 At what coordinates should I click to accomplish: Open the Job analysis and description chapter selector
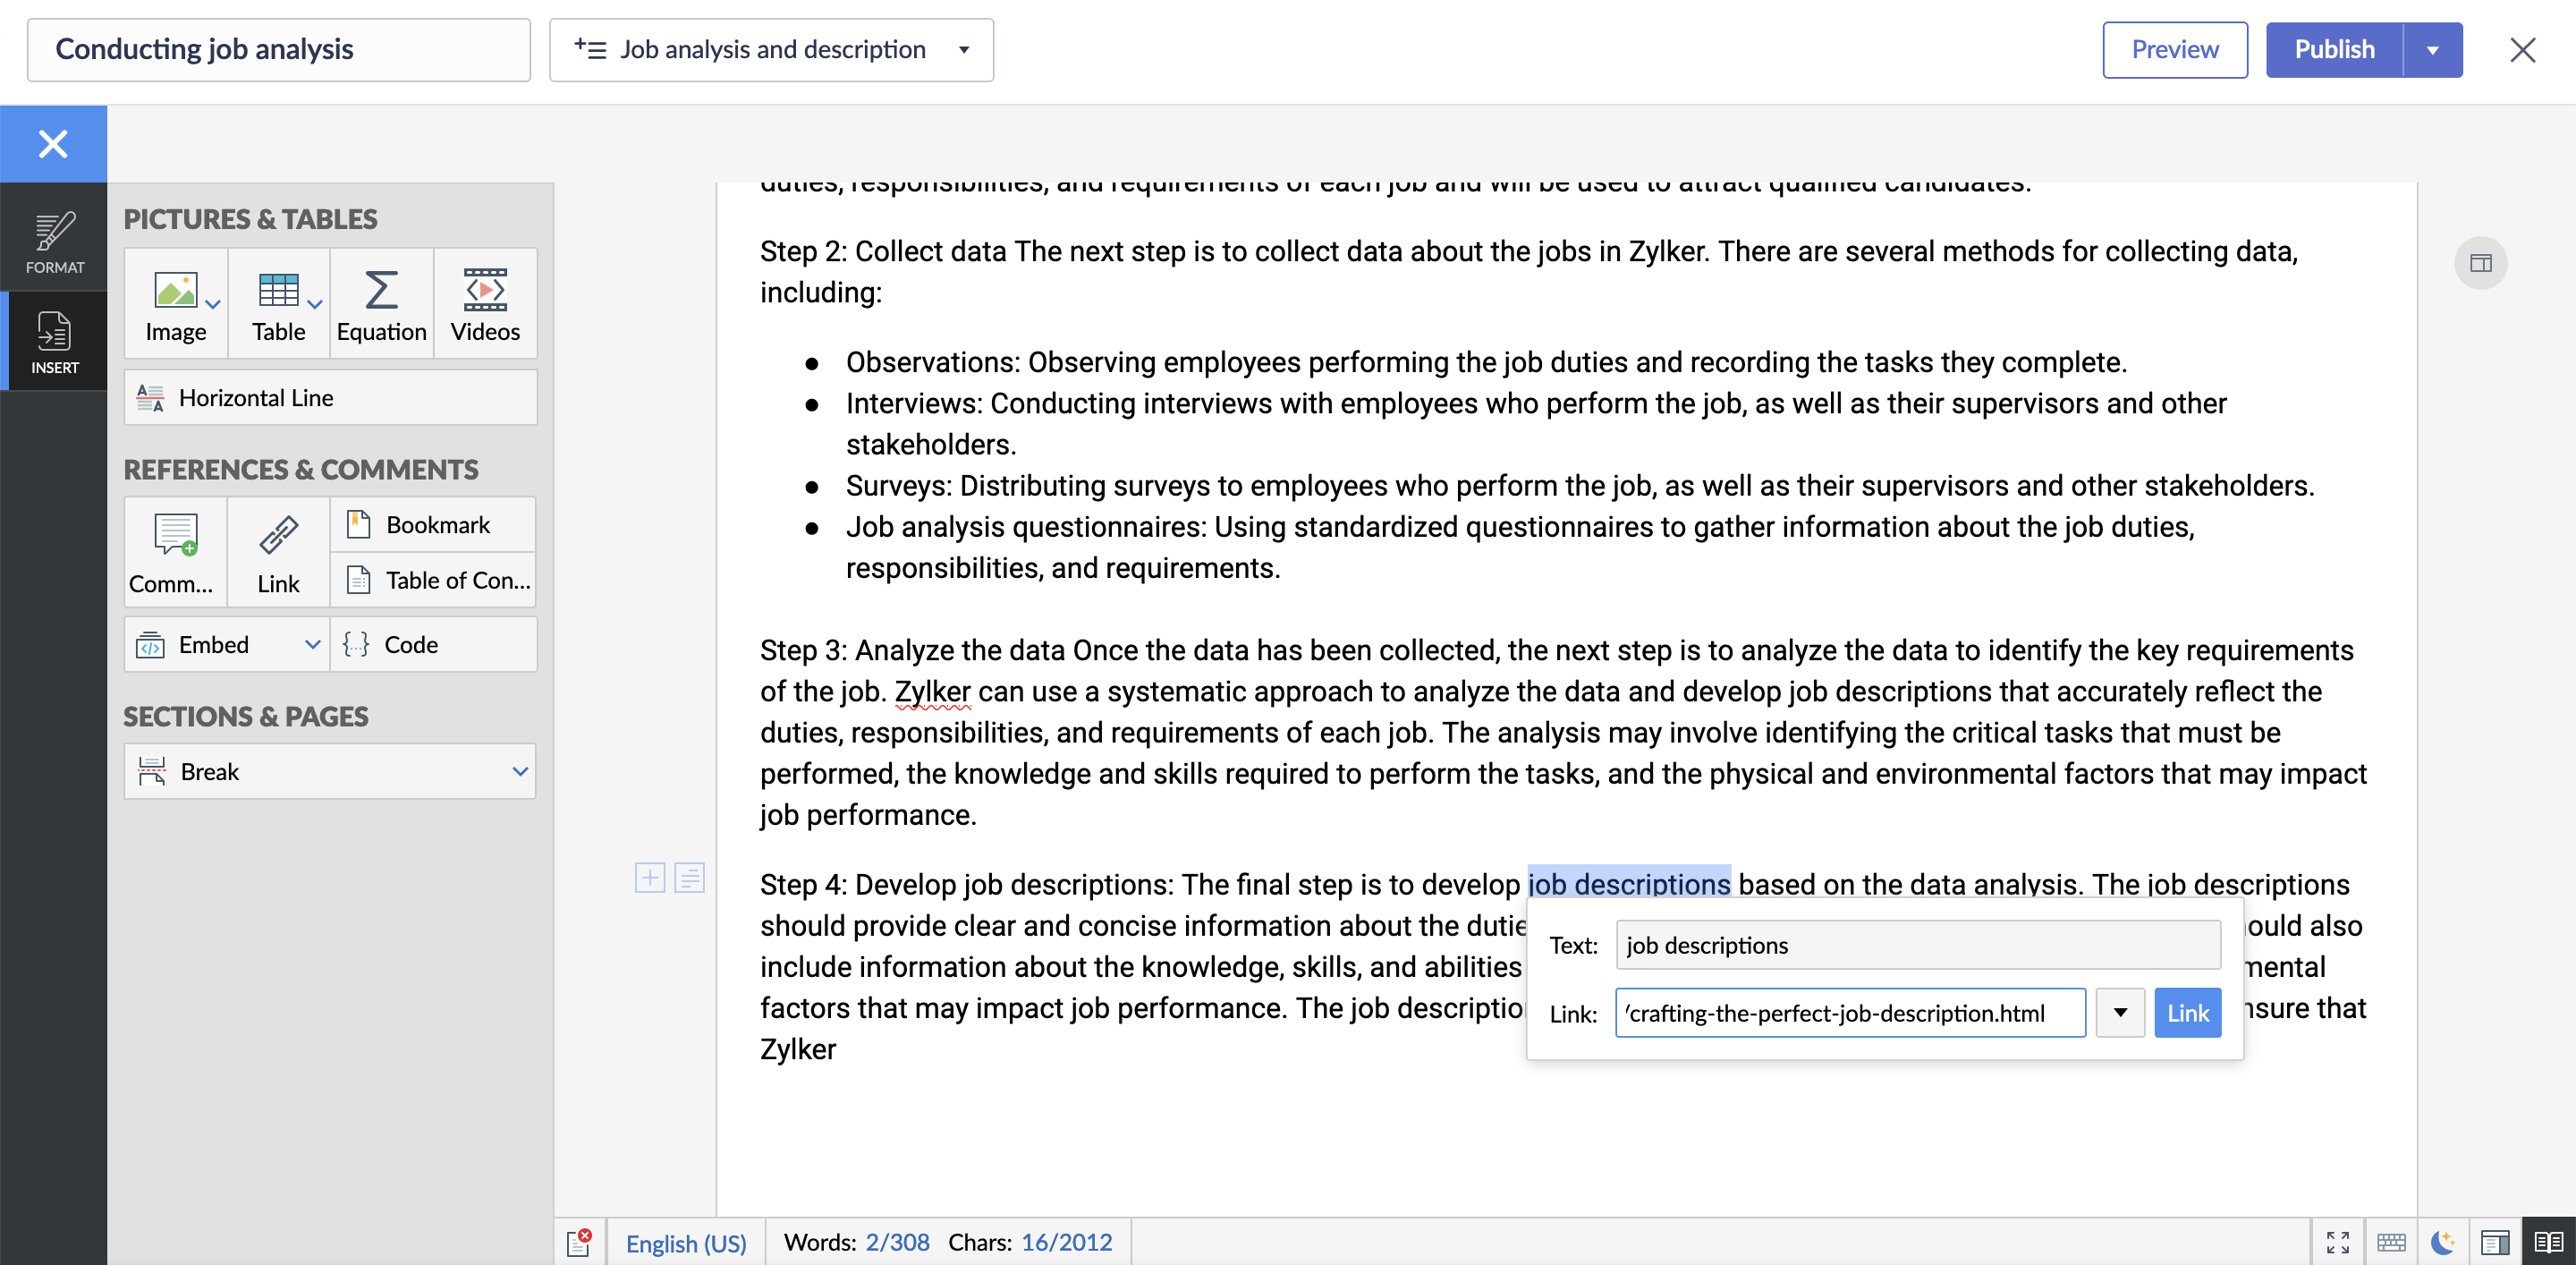771,50
